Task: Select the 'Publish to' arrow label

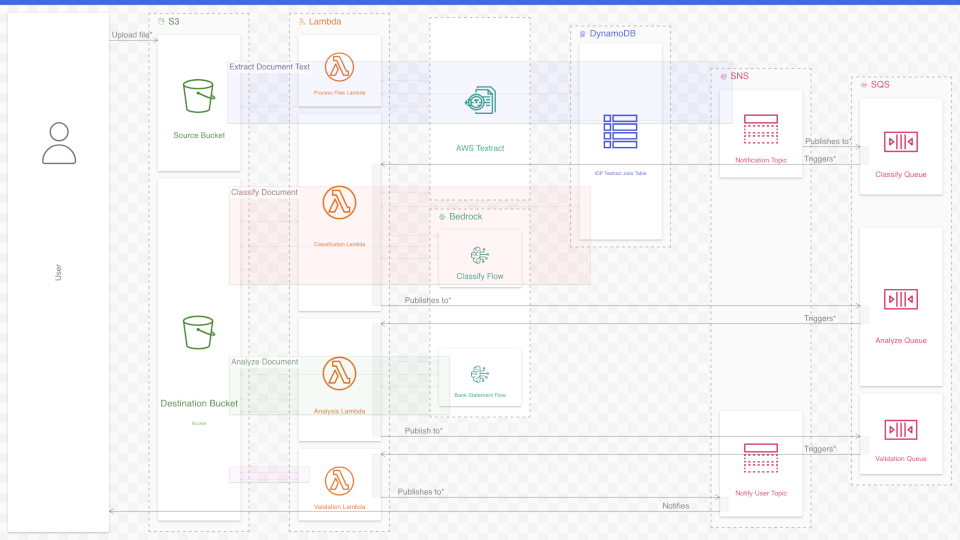Action: click(x=424, y=431)
